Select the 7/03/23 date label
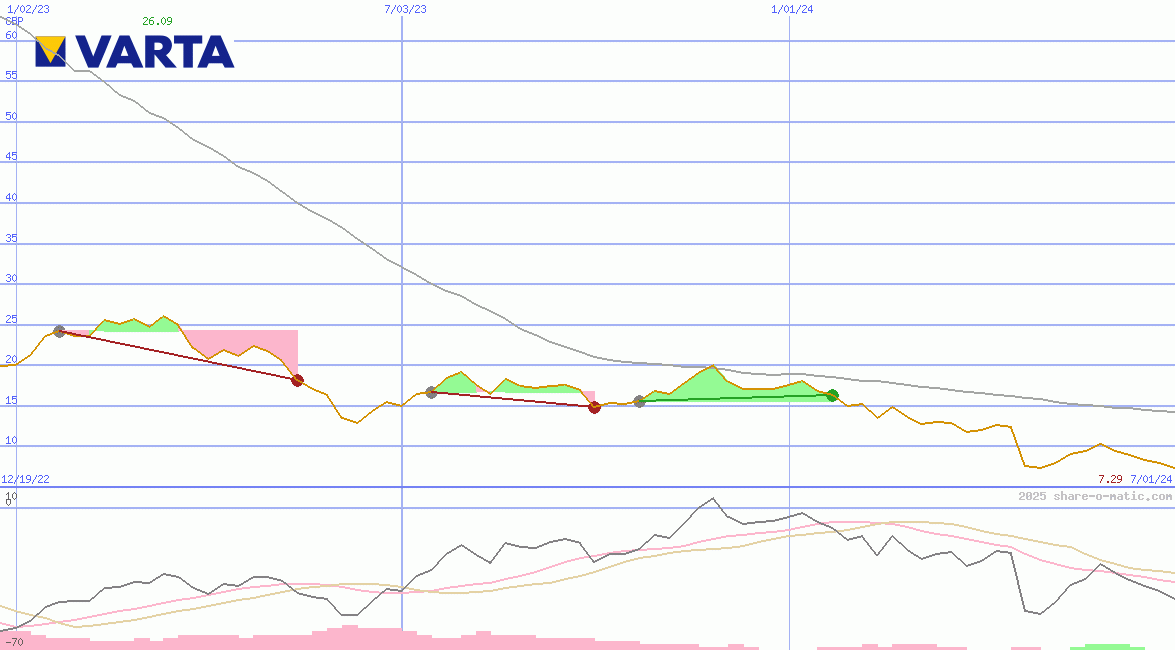The width and height of the screenshot is (1175, 650). click(x=405, y=9)
